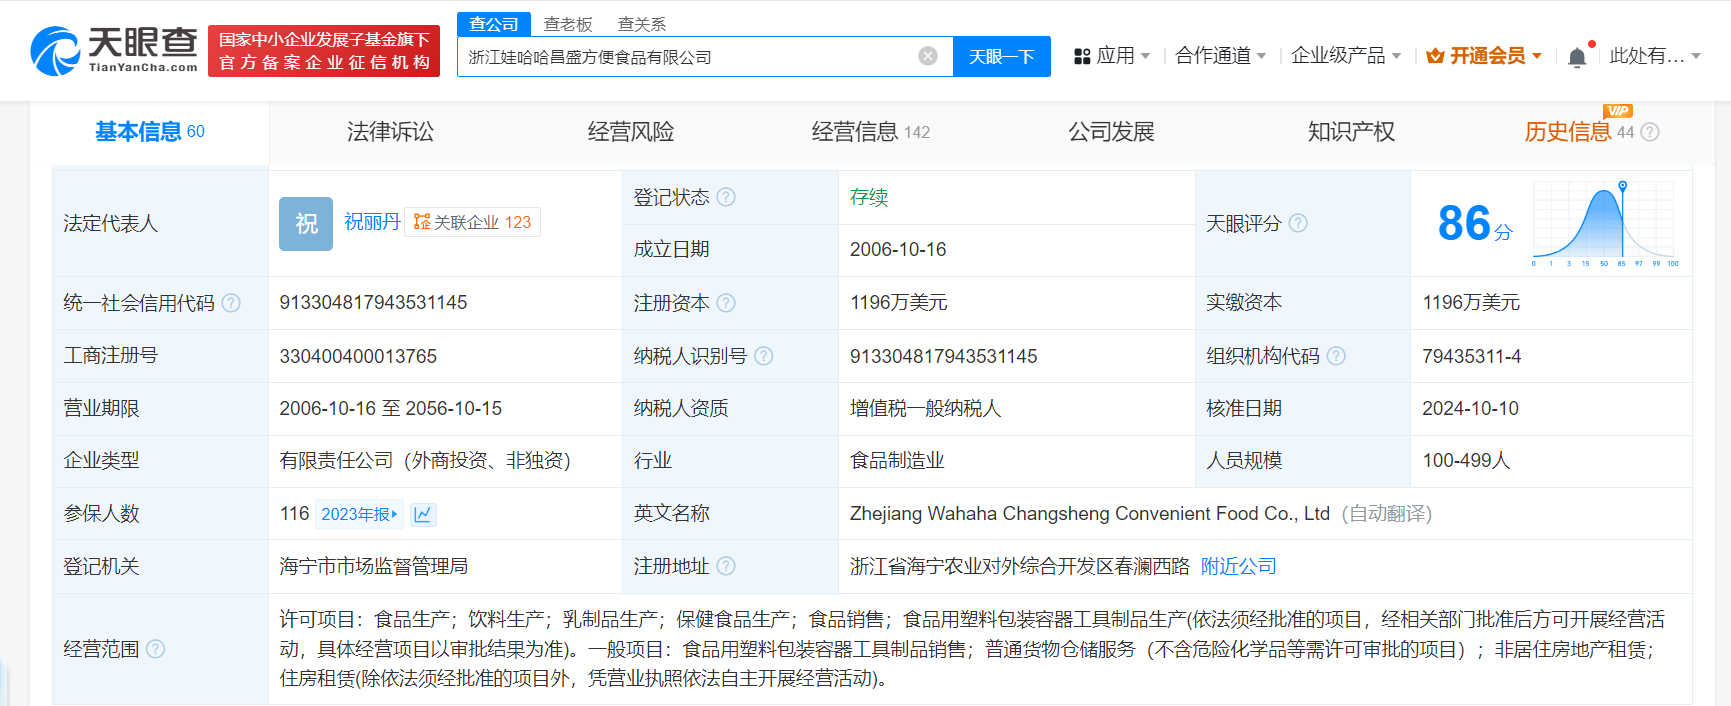Open the 此处有… user account dropdown

pos(1655,56)
